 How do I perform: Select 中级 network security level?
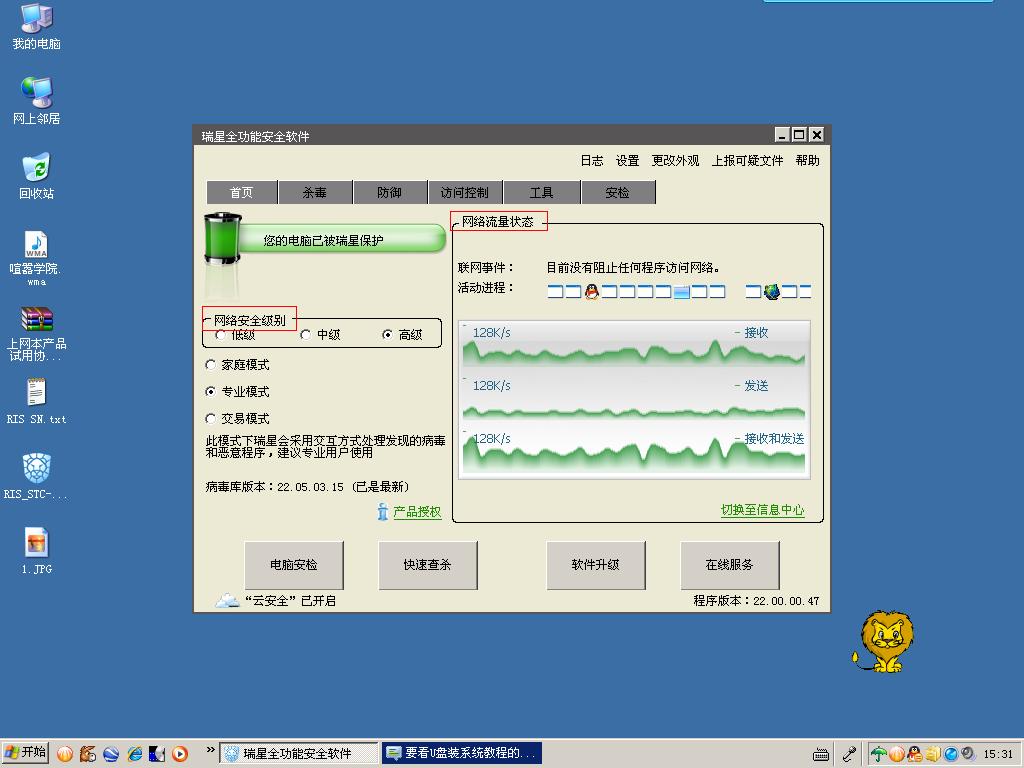320,335
